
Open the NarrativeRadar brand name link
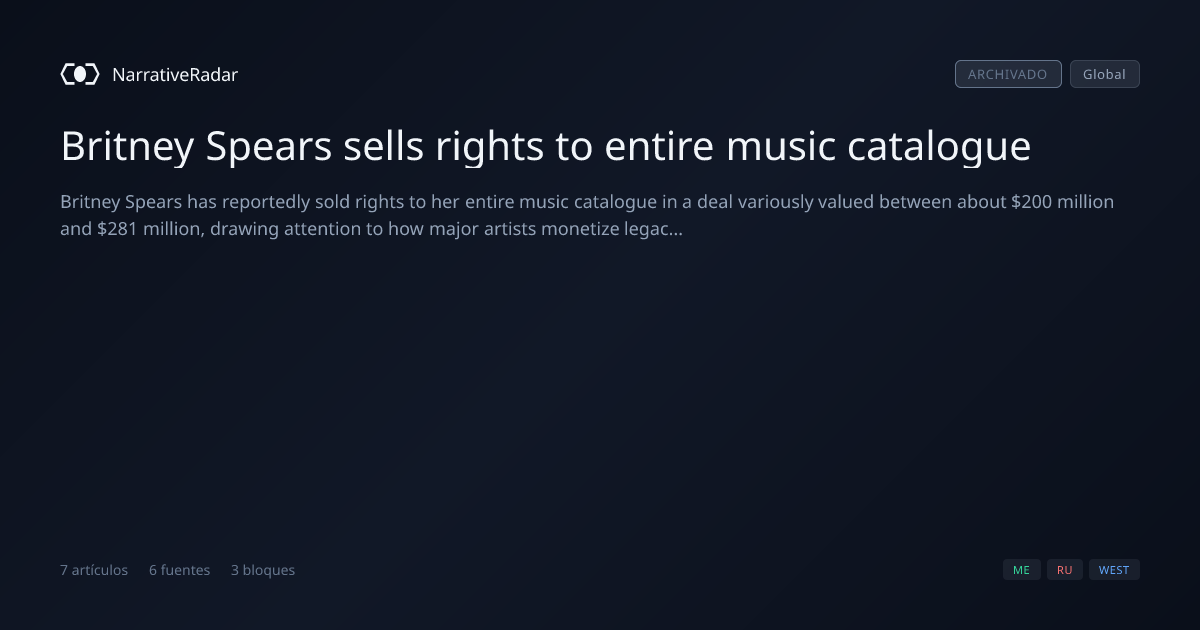pos(175,74)
